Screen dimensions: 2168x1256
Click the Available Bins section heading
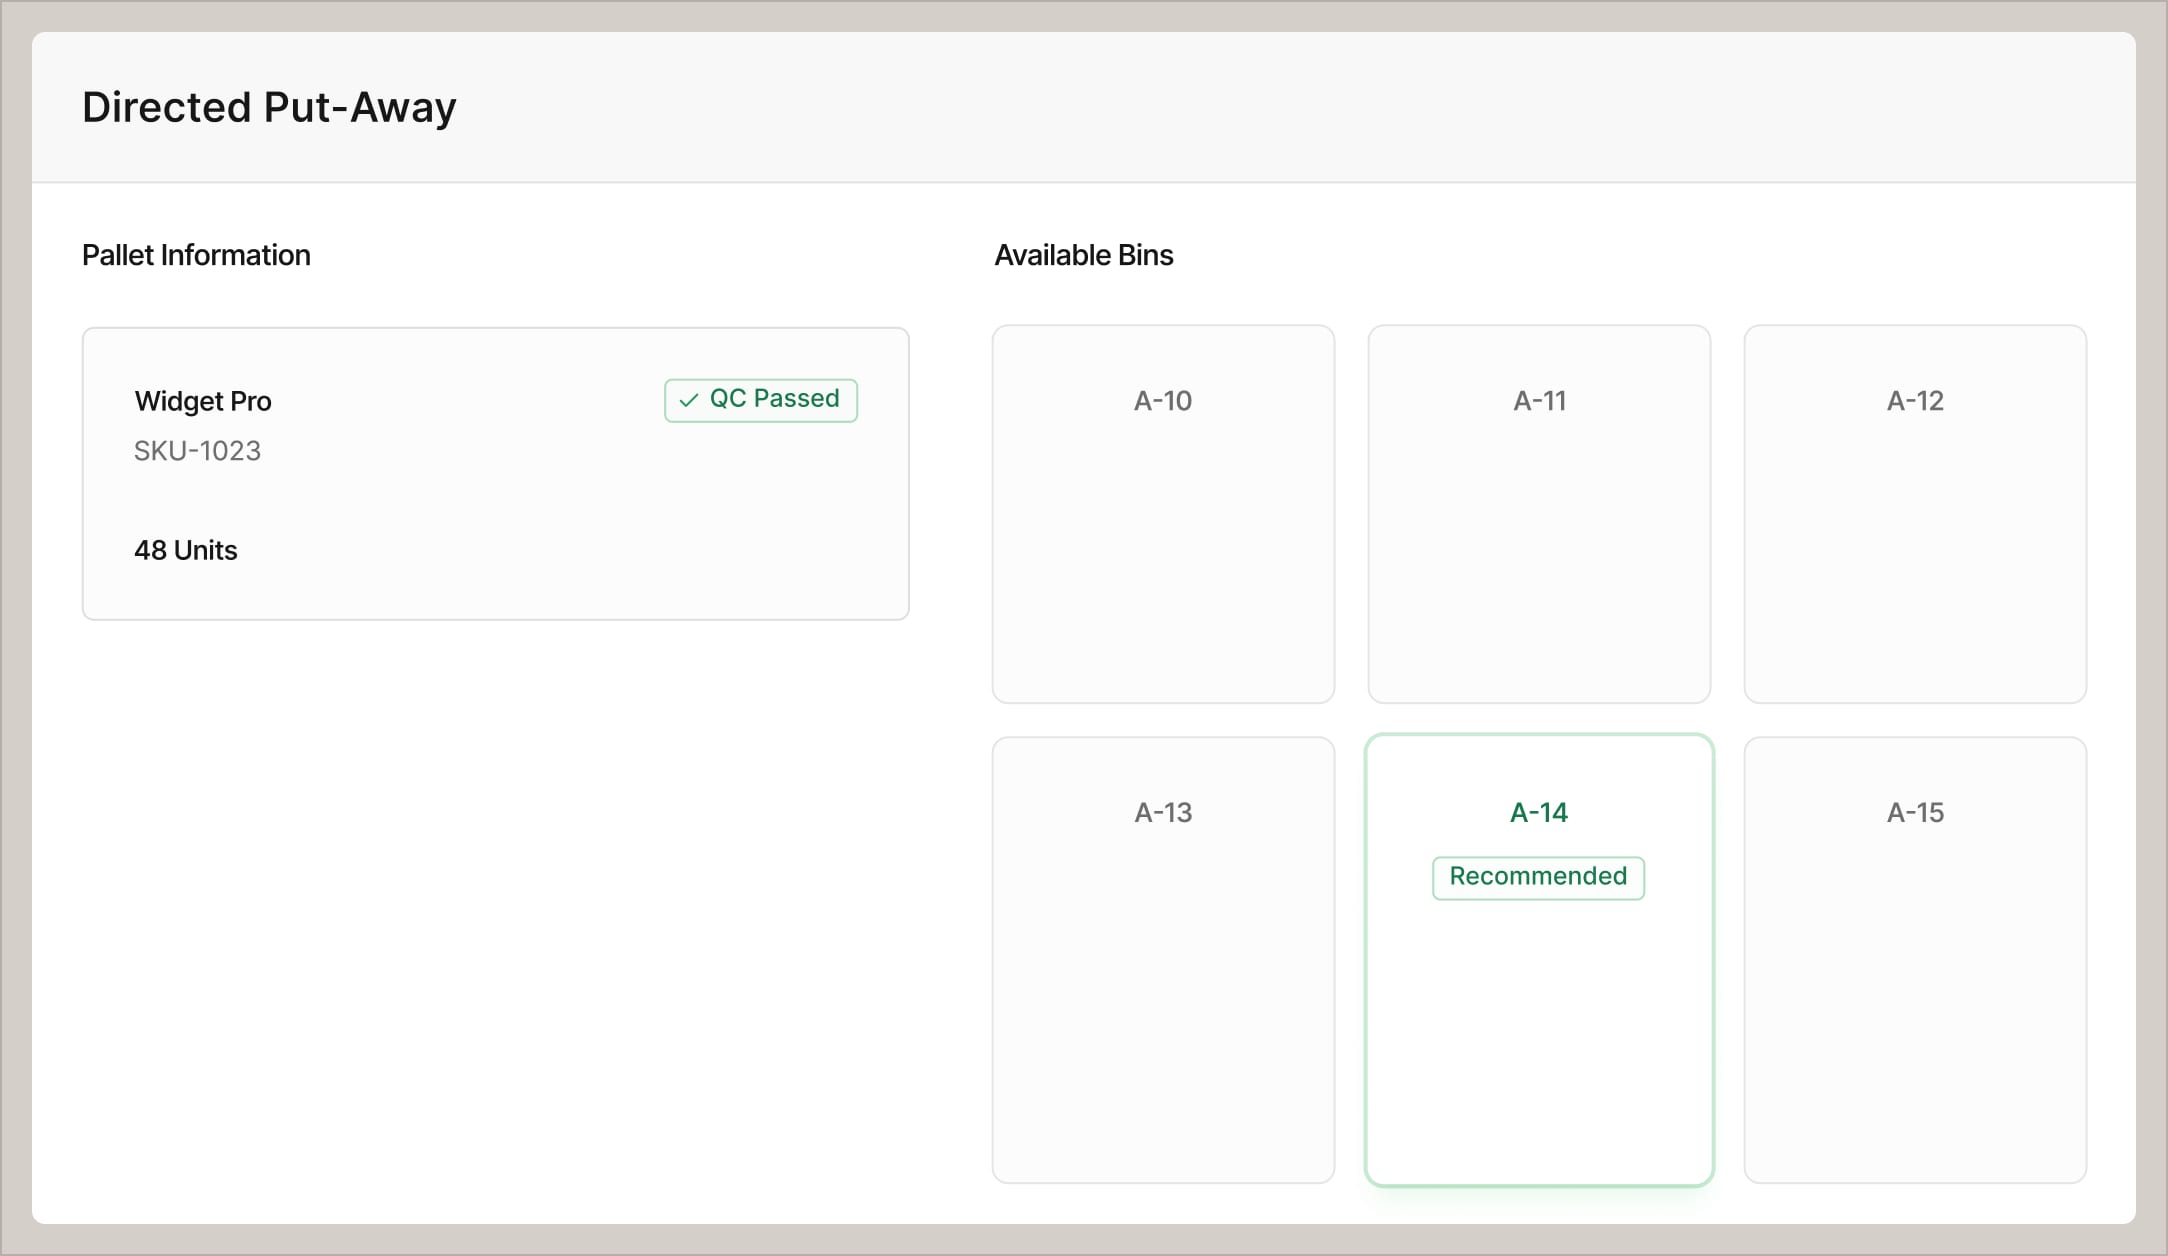(1083, 255)
